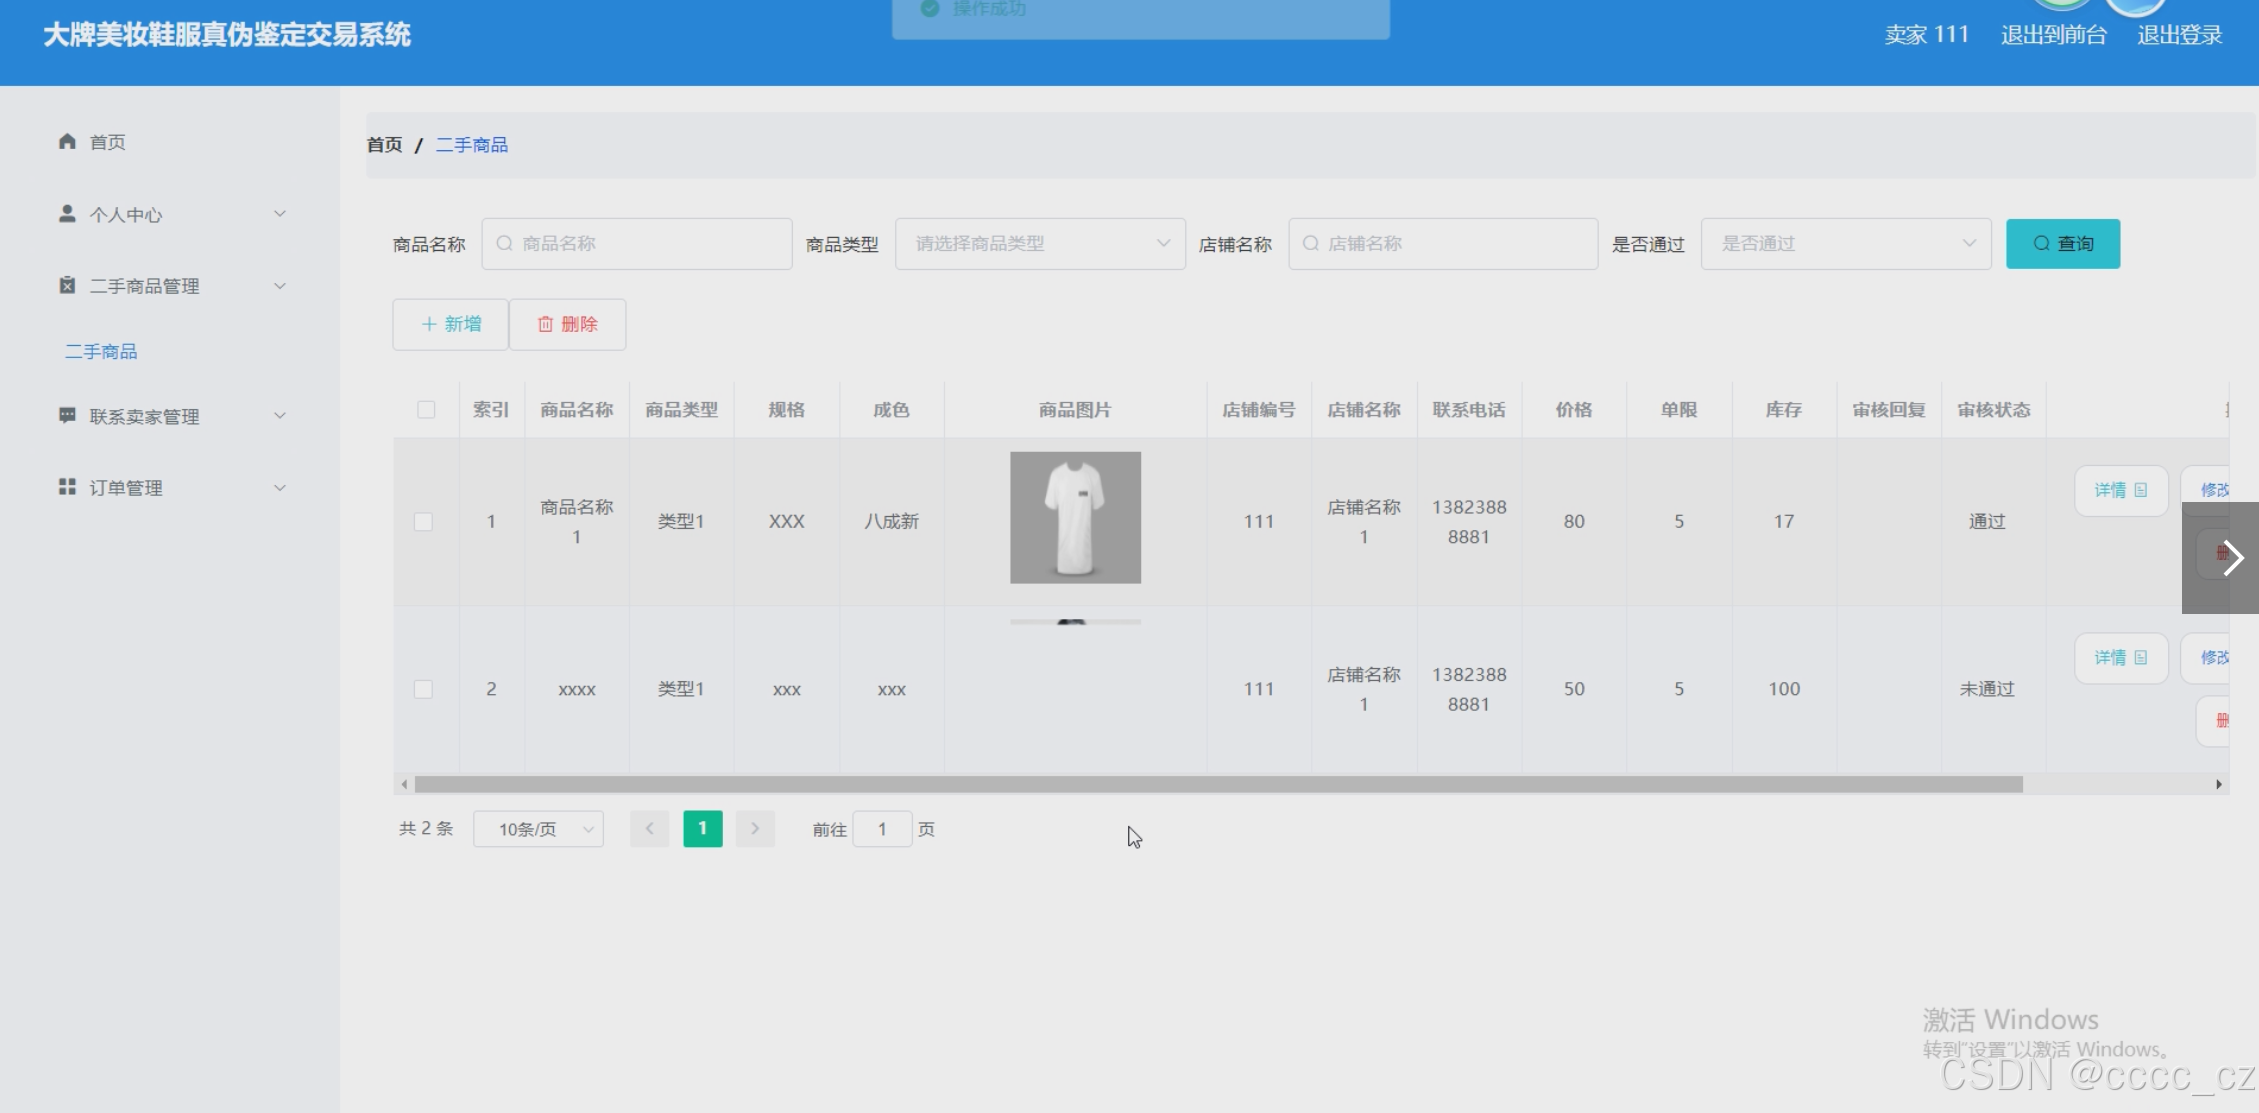
Task: Click the person icon for 个人中心
Action: 67,214
